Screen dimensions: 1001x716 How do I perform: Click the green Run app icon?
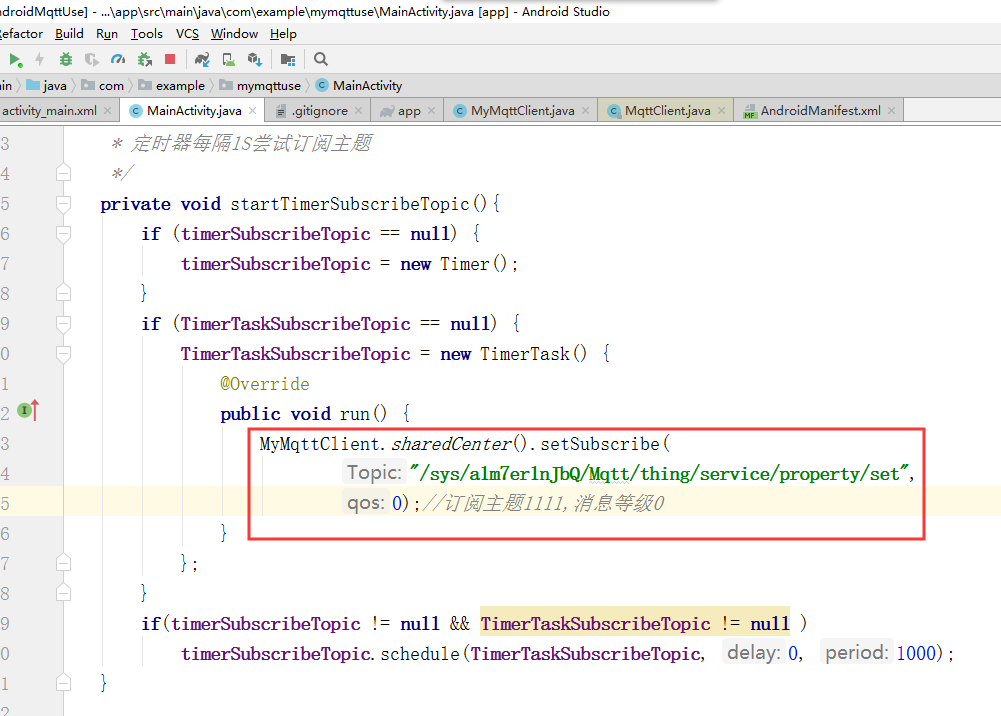pyautogui.click(x=15, y=60)
